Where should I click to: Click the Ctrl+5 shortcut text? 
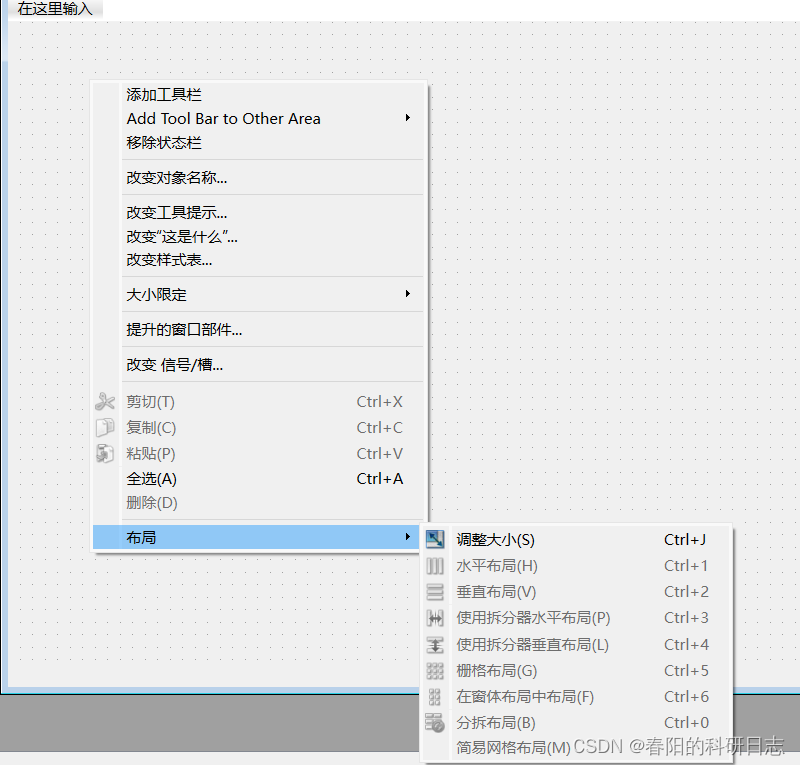point(686,671)
